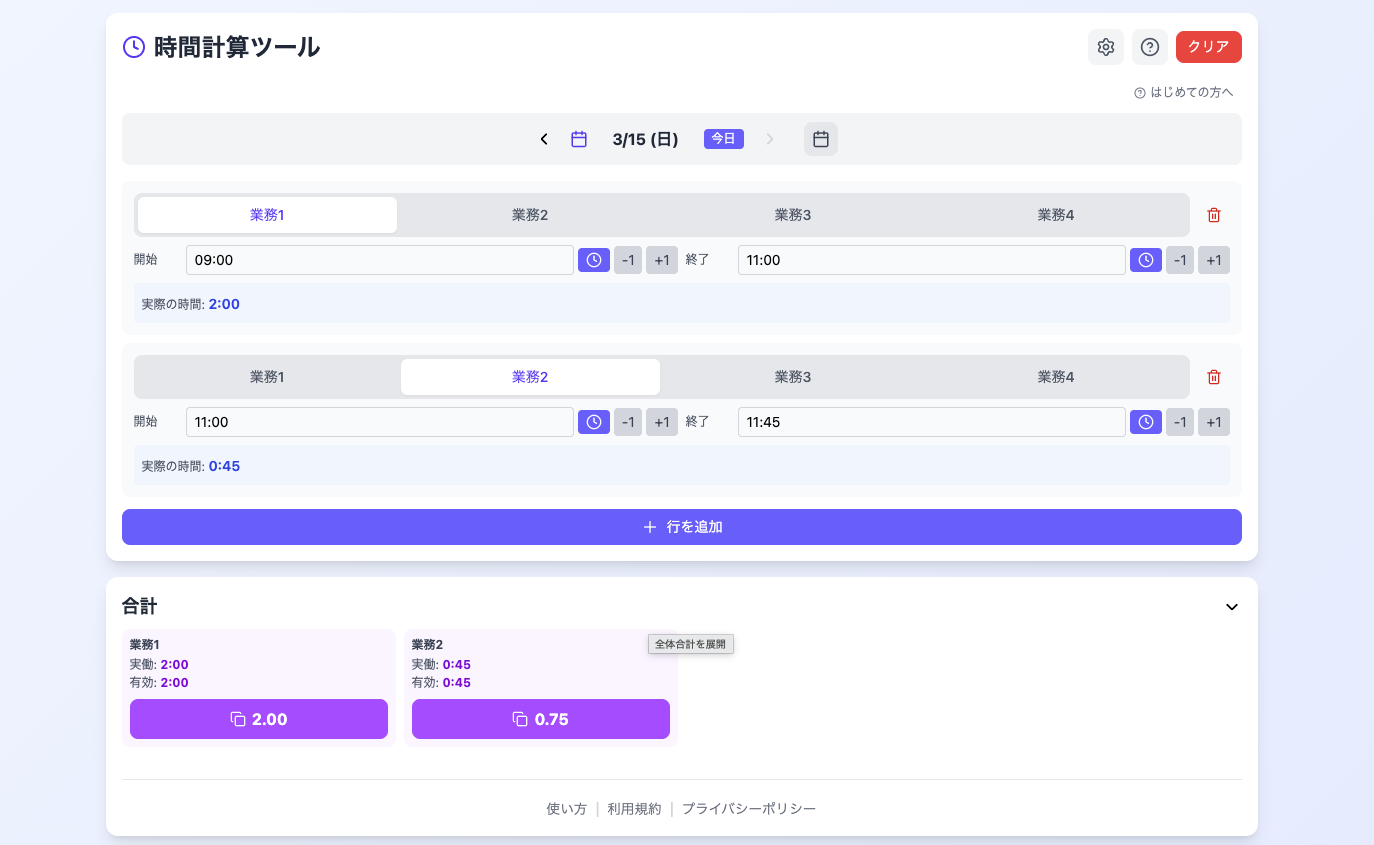Open the settings gear icon
Image resolution: width=1374 pixels, height=845 pixels.
(x=1105, y=47)
